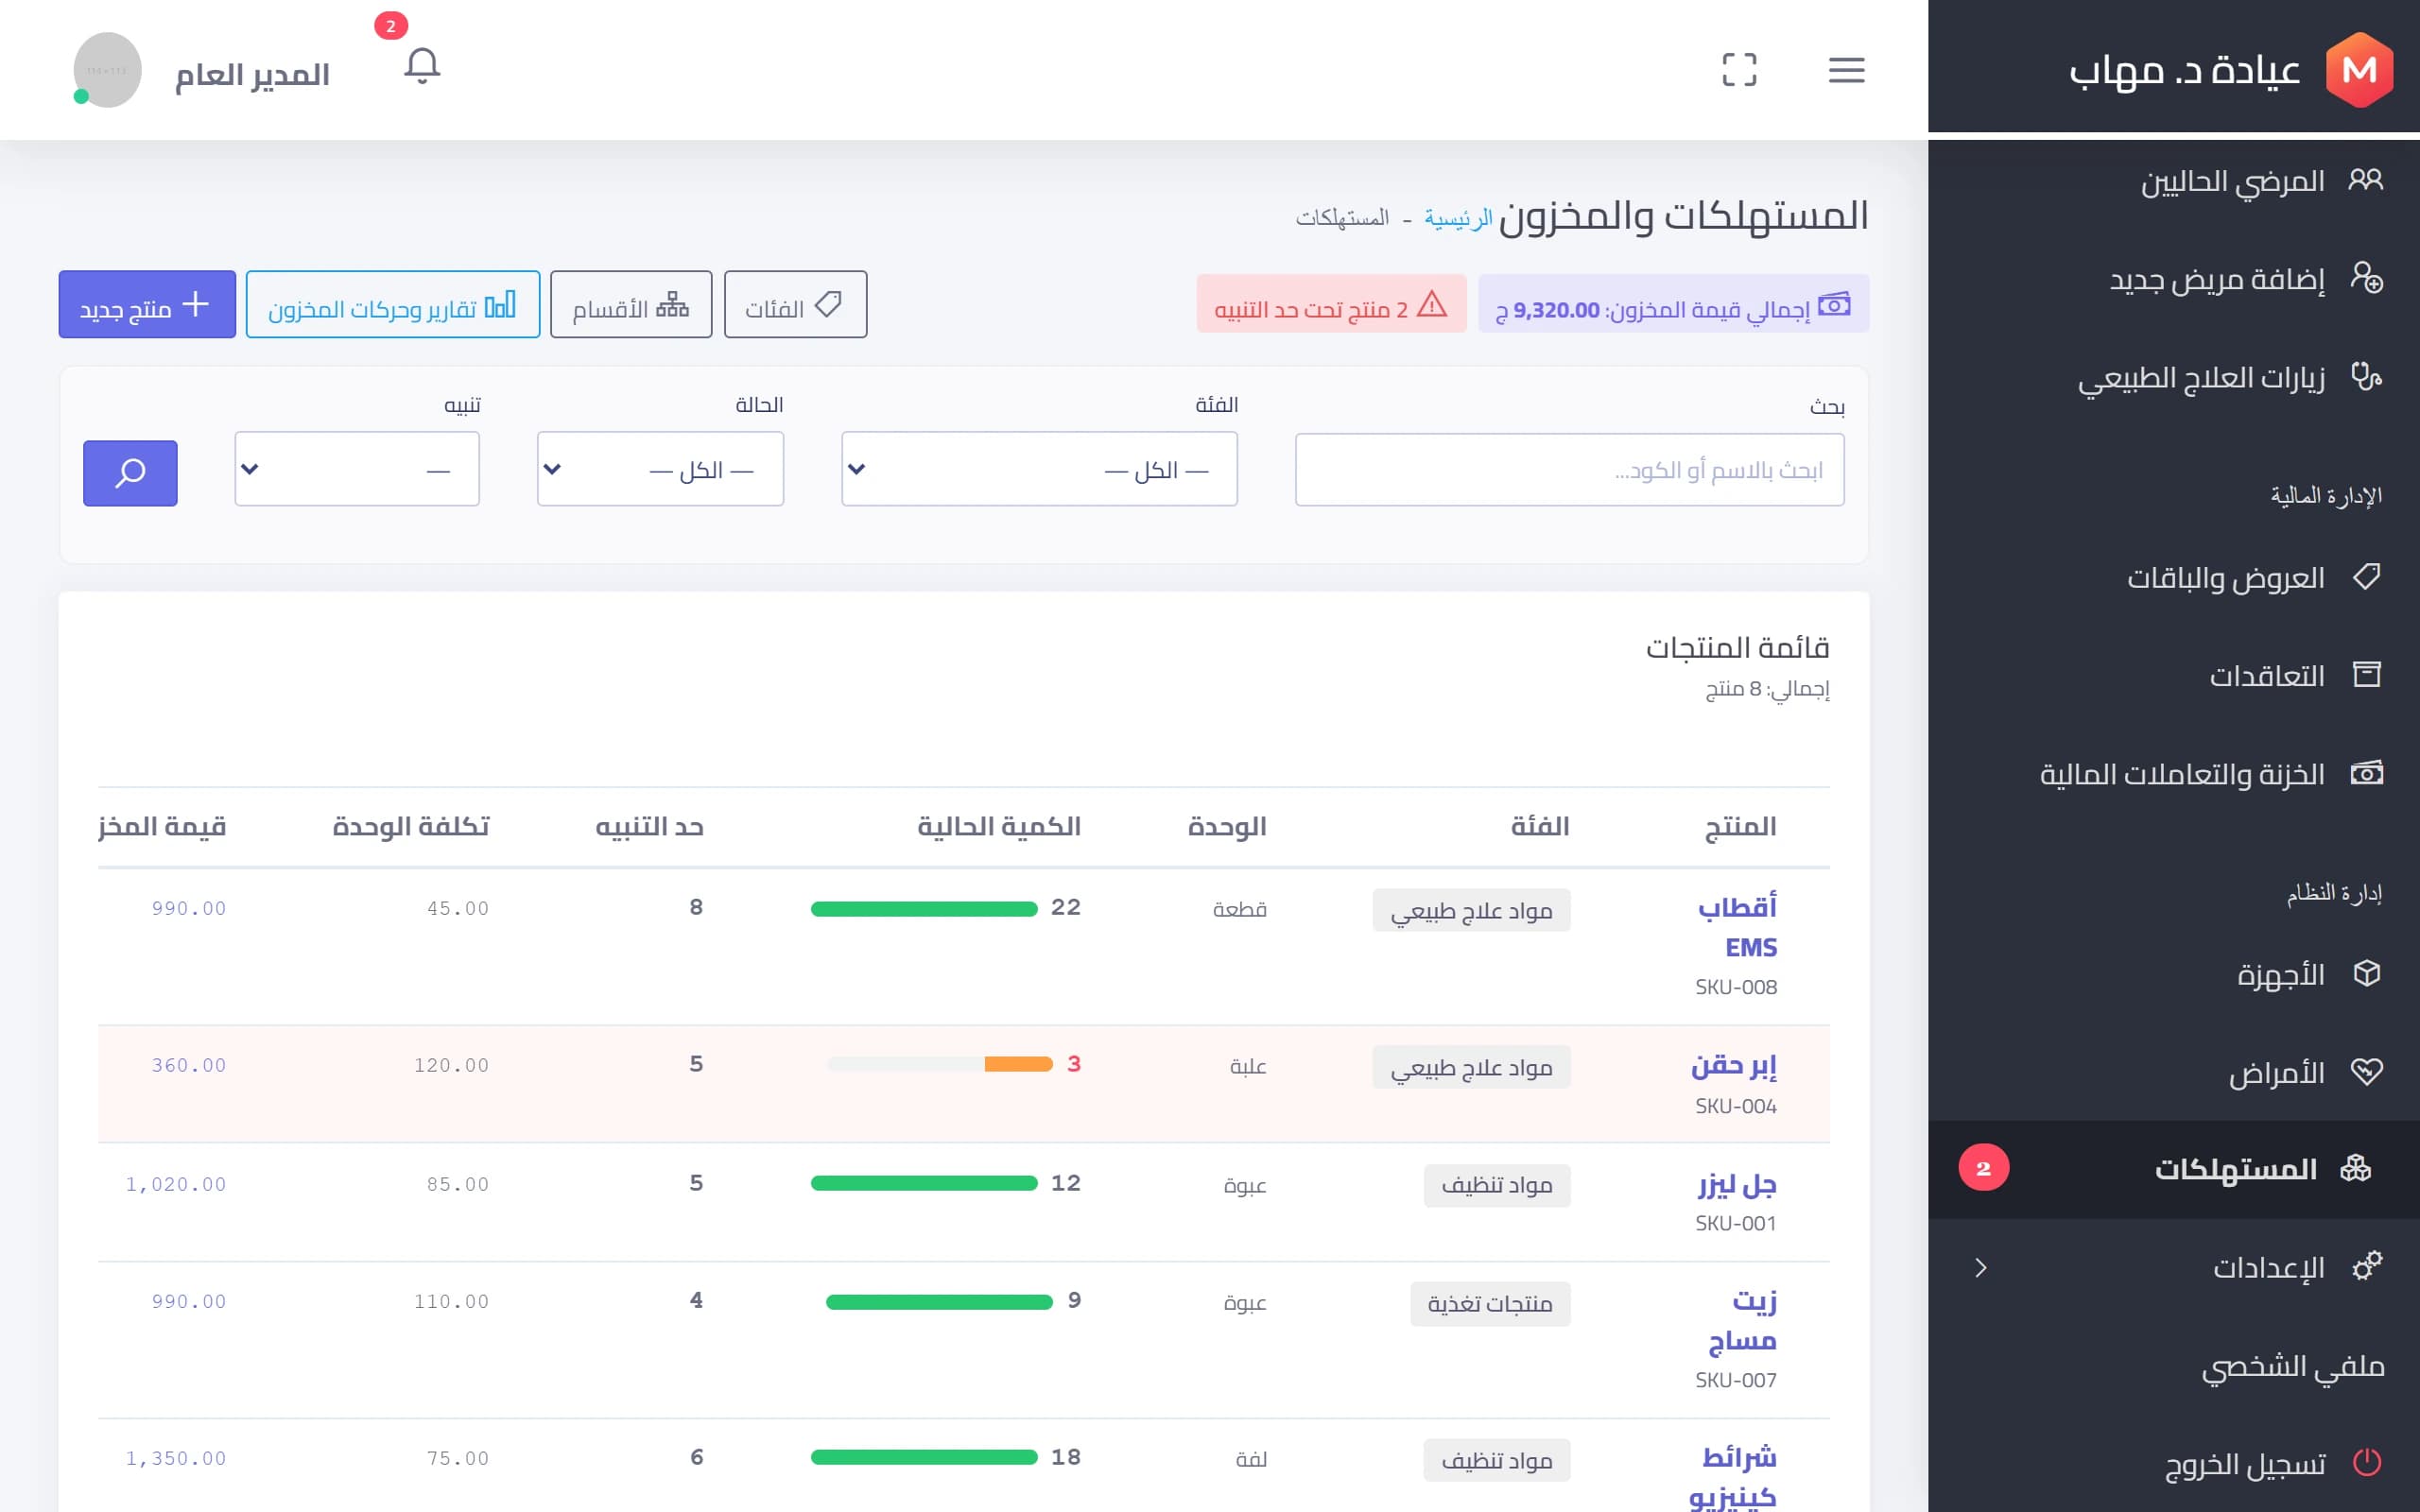The image size is (2420, 1512).
Task: Click the tag icon beside العروض والباقات
Action: [2366, 577]
